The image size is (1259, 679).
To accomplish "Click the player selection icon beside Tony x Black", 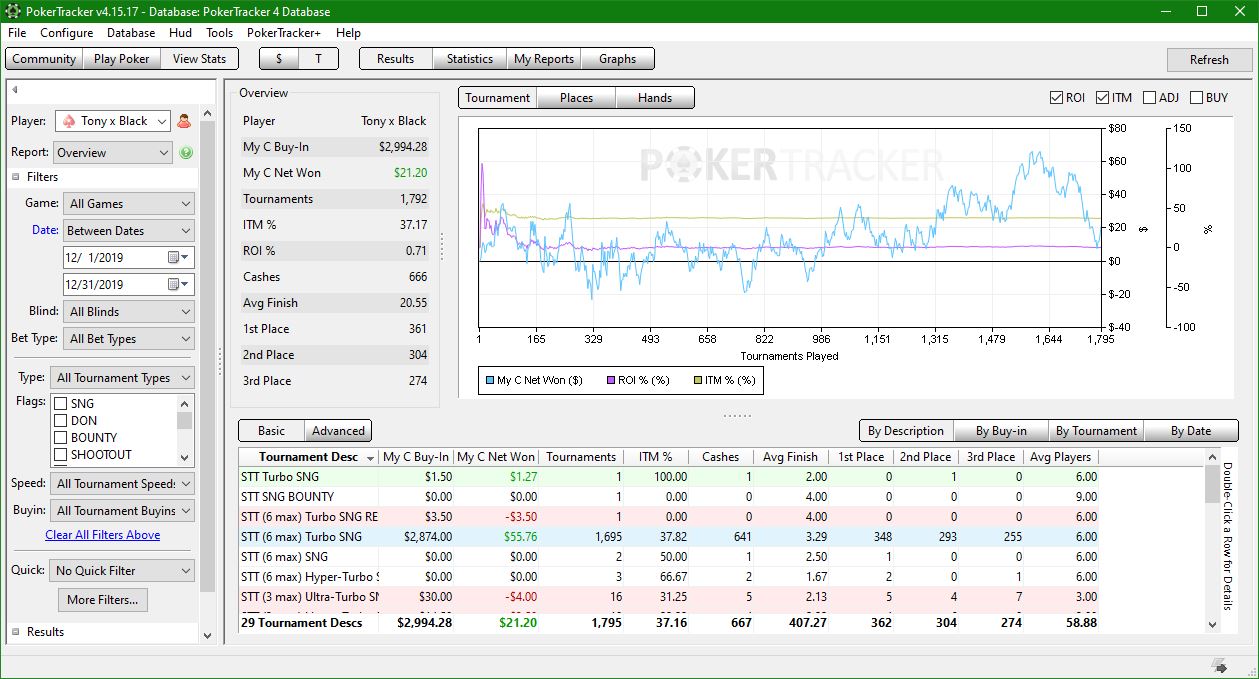I will point(184,121).
